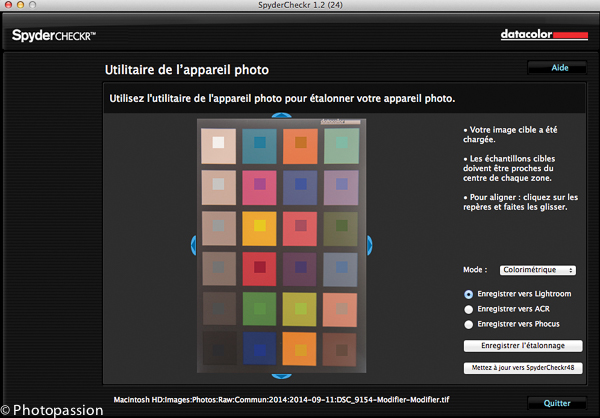Image resolution: width=600 pixels, height=418 pixels.
Task: Click the dark purple patch in the fourth row
Action: coord(300,269)
